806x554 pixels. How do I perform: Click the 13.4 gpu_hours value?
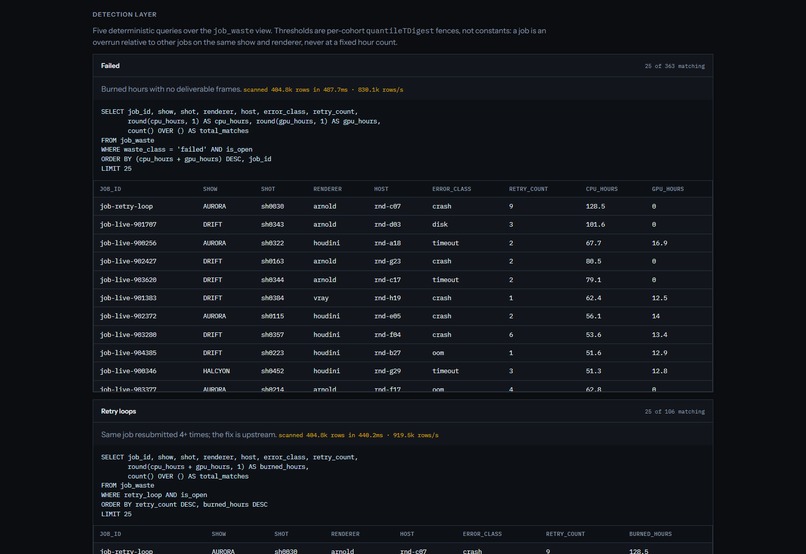click(660, 335)
